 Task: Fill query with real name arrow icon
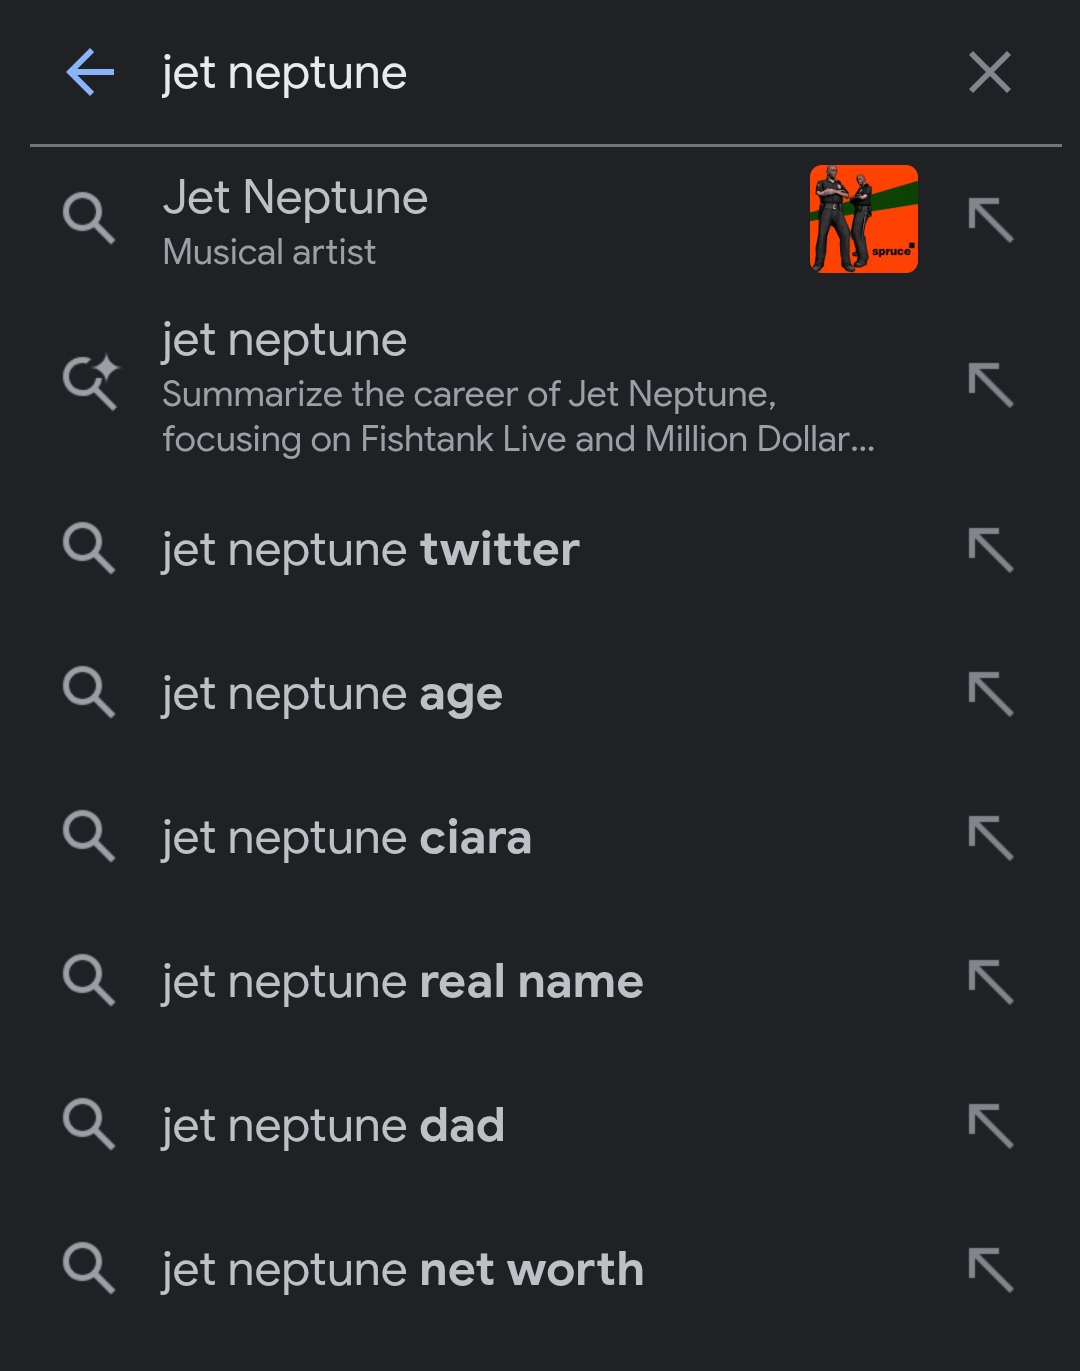click(991, 982)
